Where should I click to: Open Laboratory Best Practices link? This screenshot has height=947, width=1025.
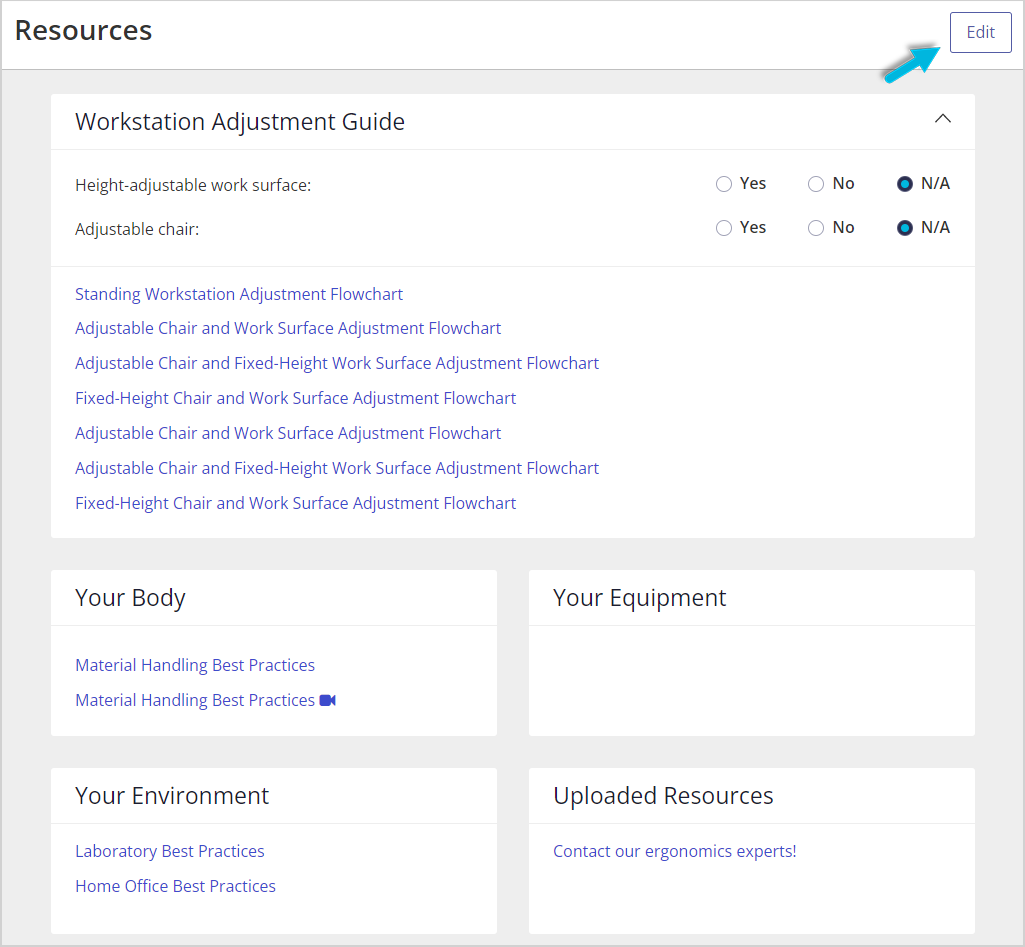tap(170, 852)
